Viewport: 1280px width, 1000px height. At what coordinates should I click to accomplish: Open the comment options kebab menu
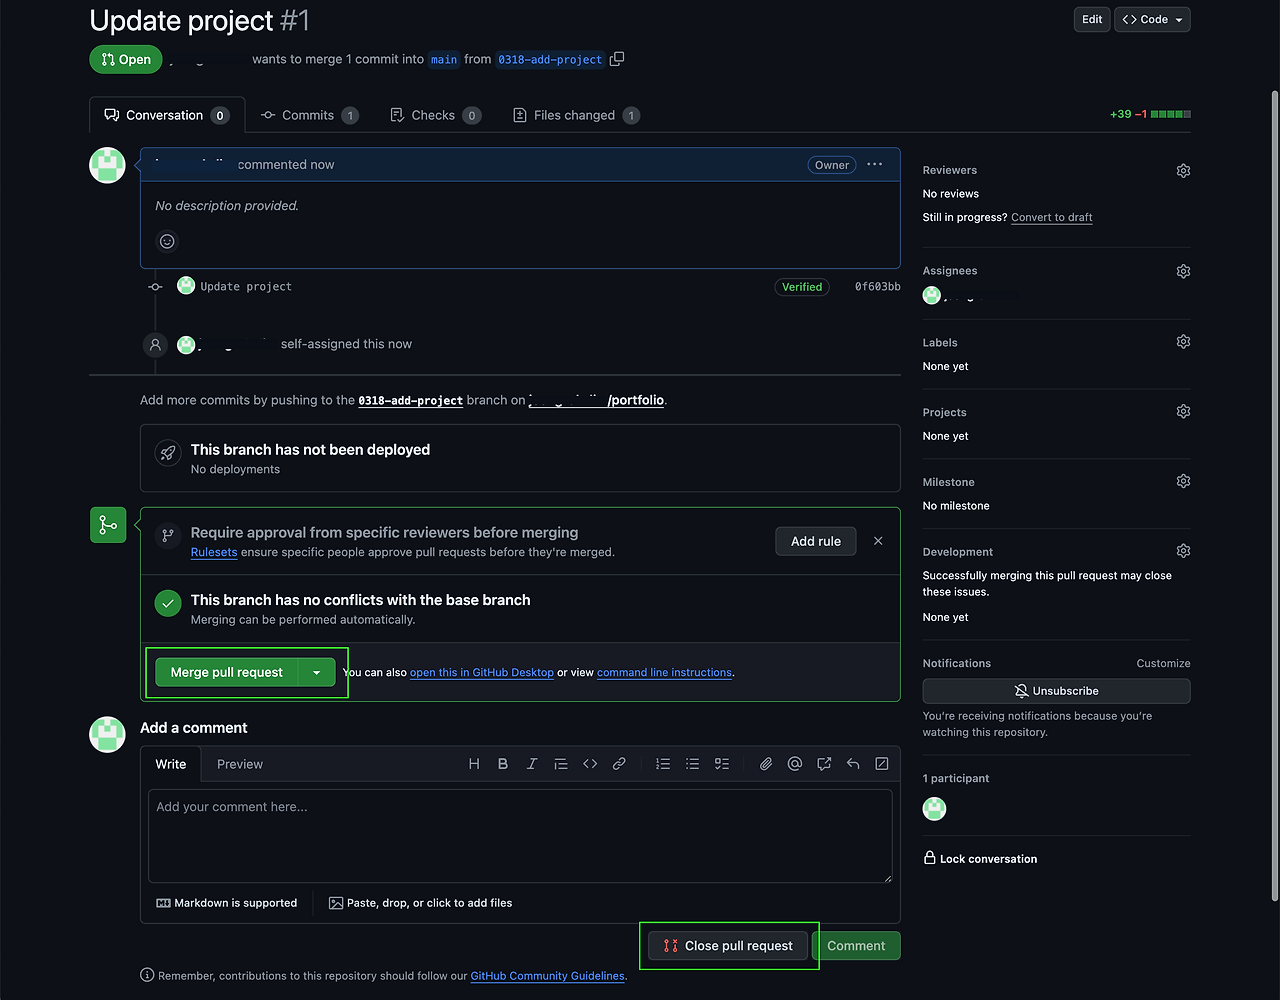tap(875, 164)
